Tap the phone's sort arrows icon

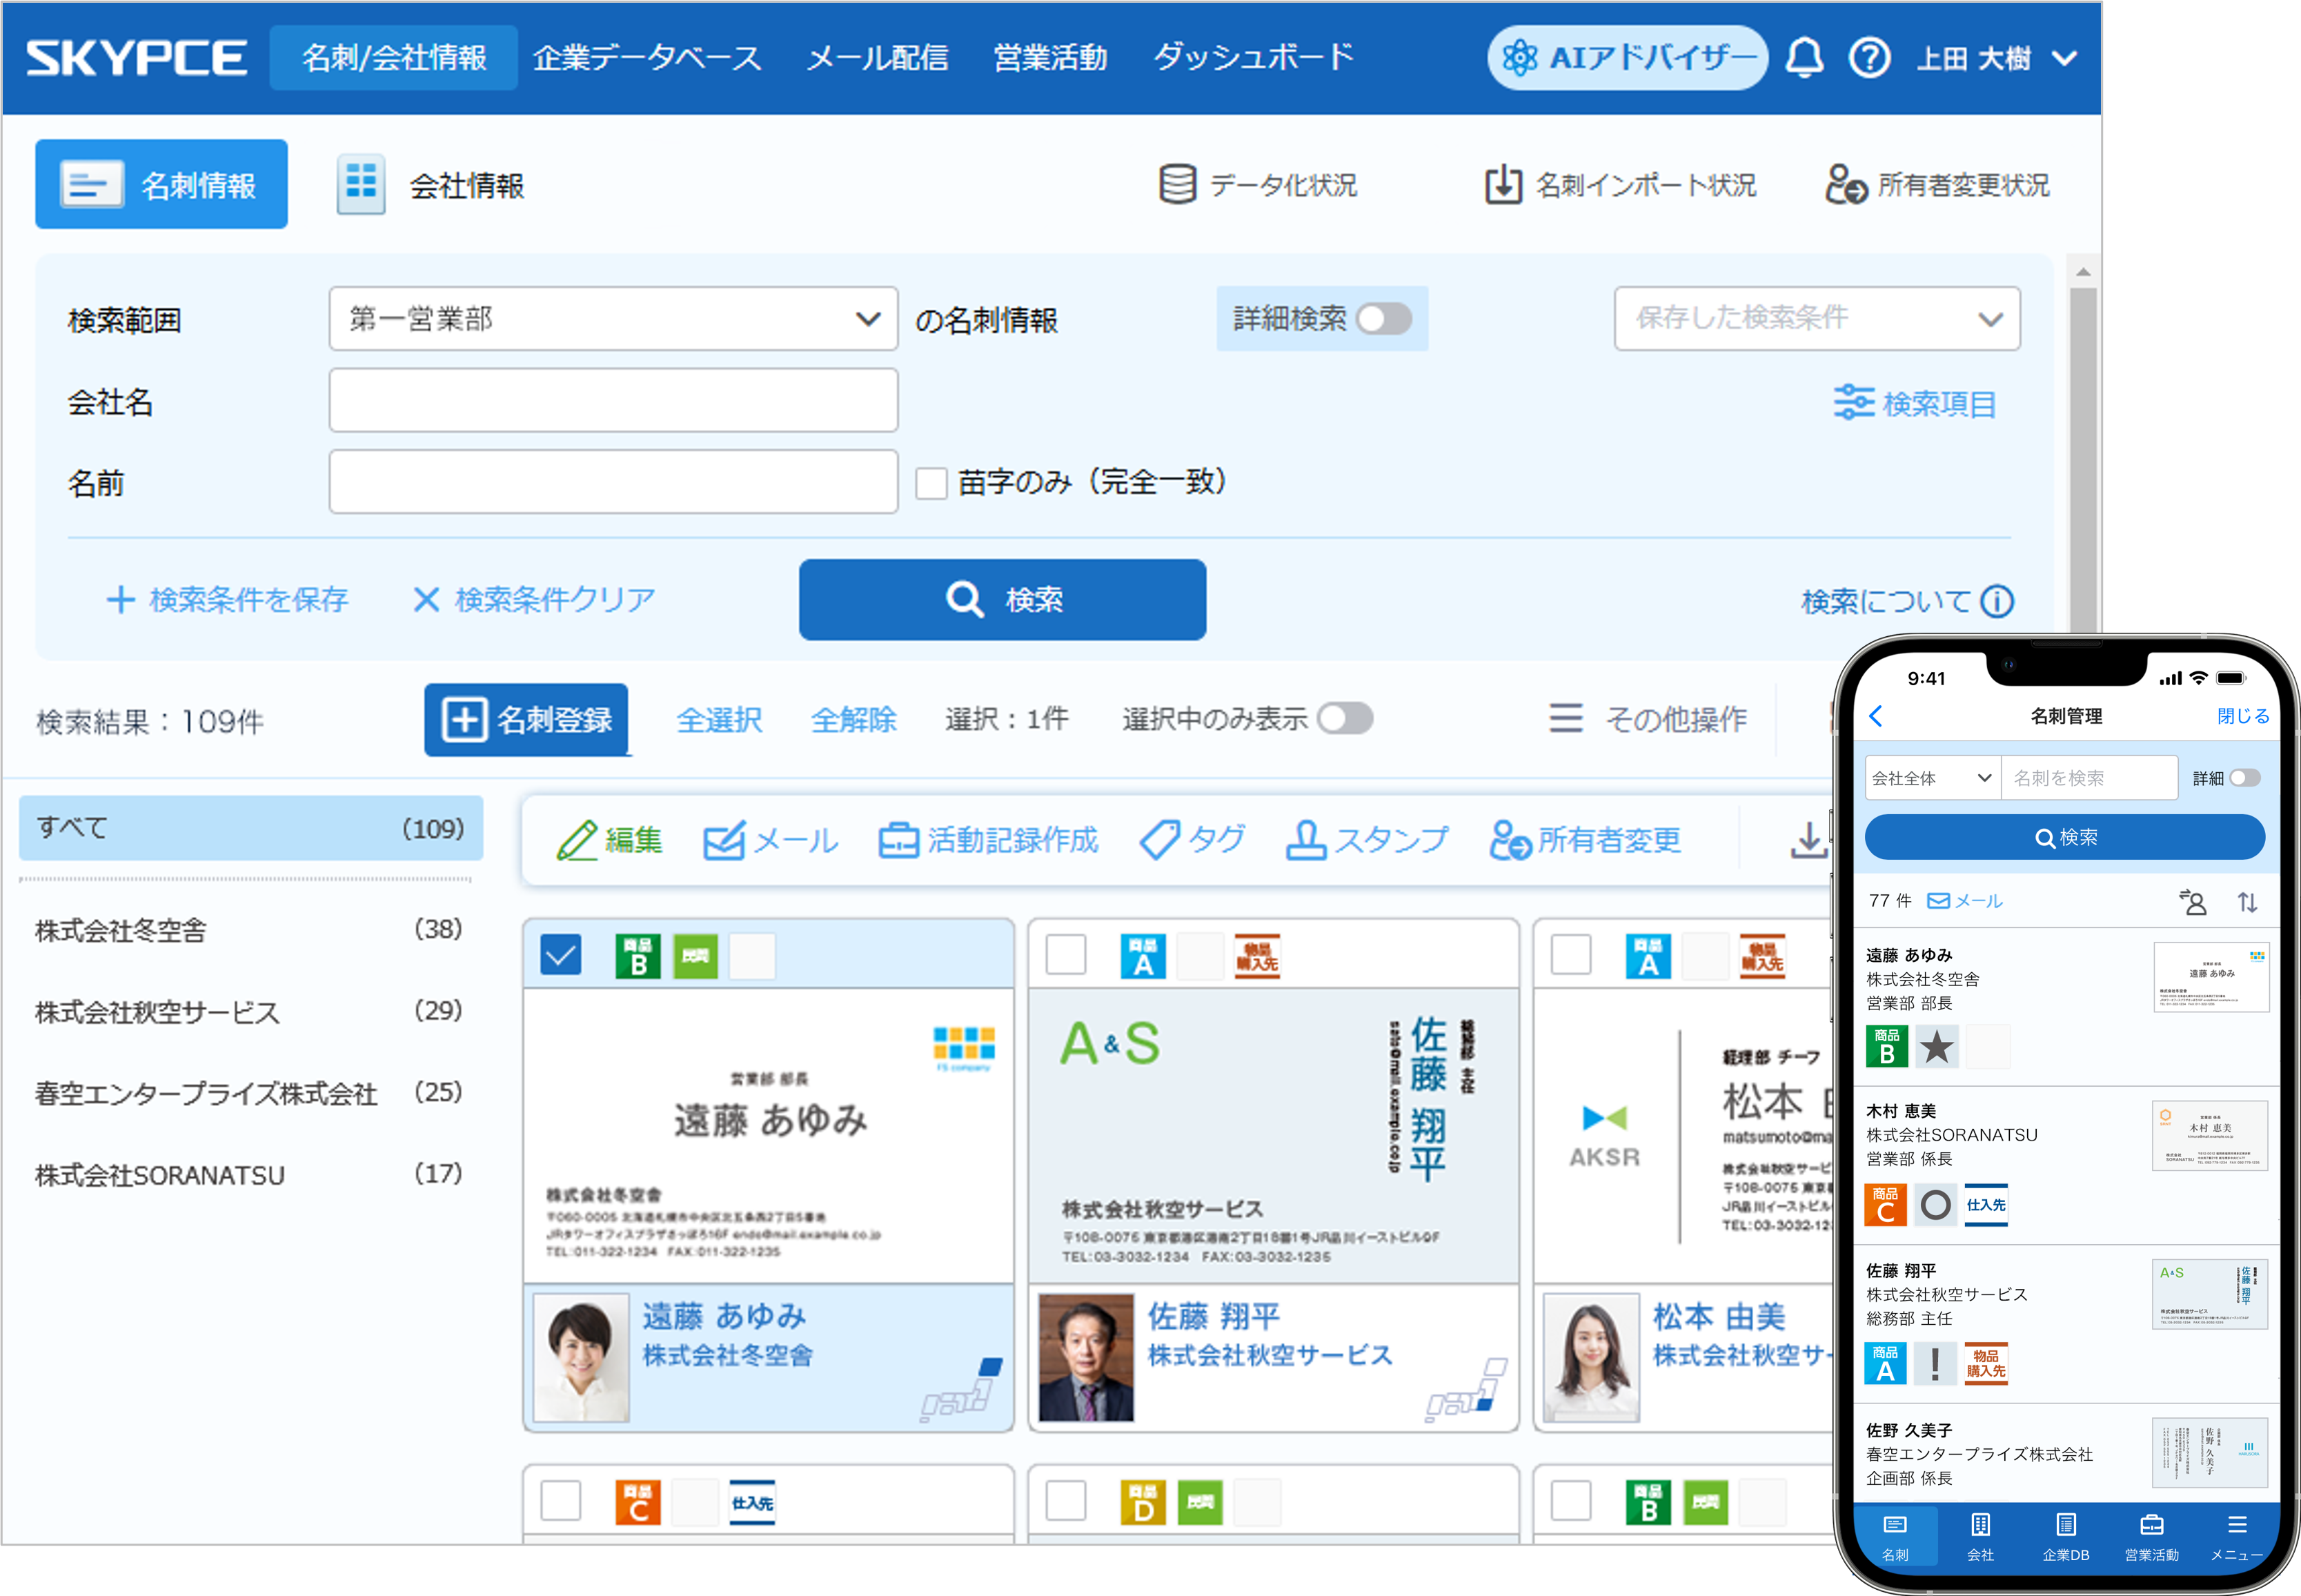pyautogui.click(x=2248, y=902)
